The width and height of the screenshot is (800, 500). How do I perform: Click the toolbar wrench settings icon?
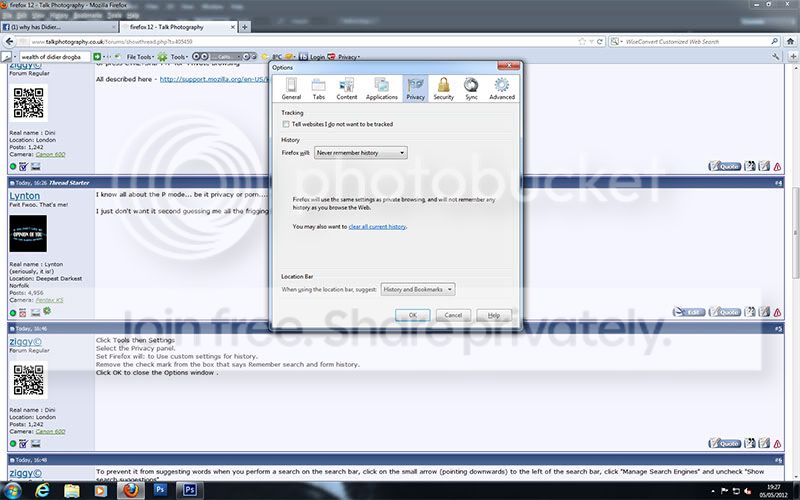[776, 57]
